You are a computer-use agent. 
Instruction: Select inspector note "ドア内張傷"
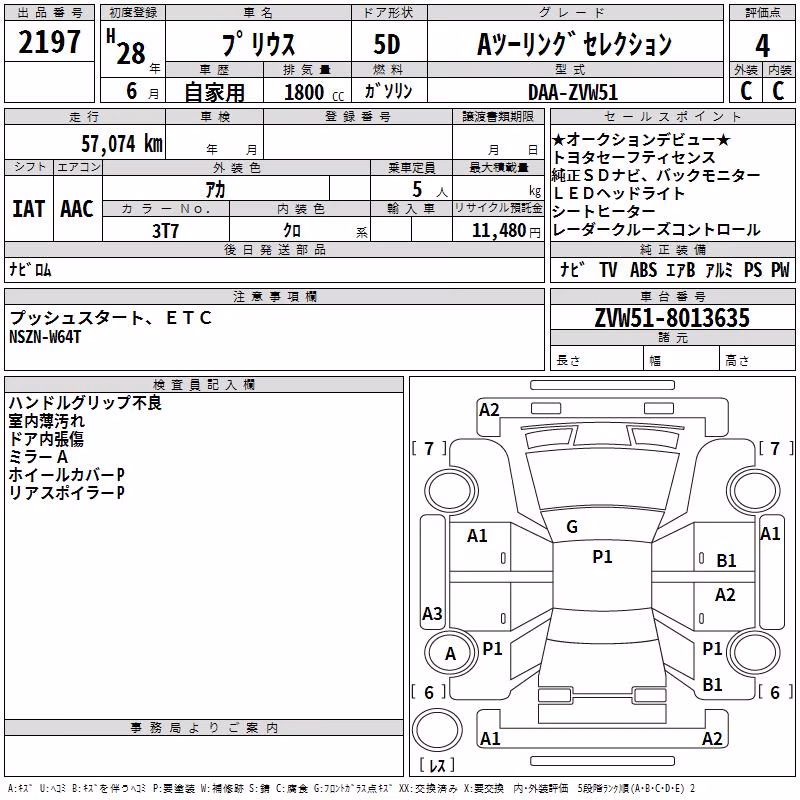point(46,439)
